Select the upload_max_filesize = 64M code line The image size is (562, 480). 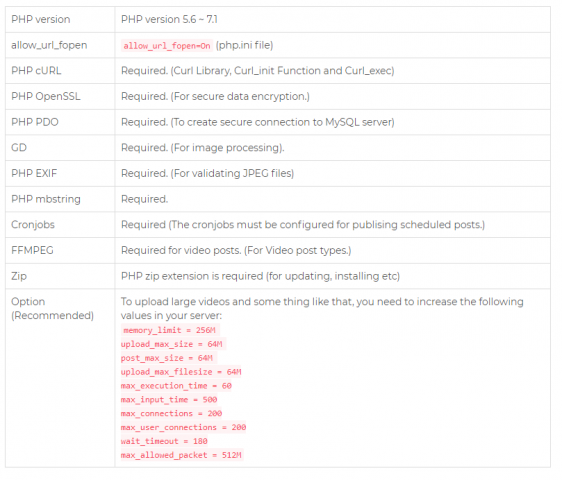(x=181, y=372)
